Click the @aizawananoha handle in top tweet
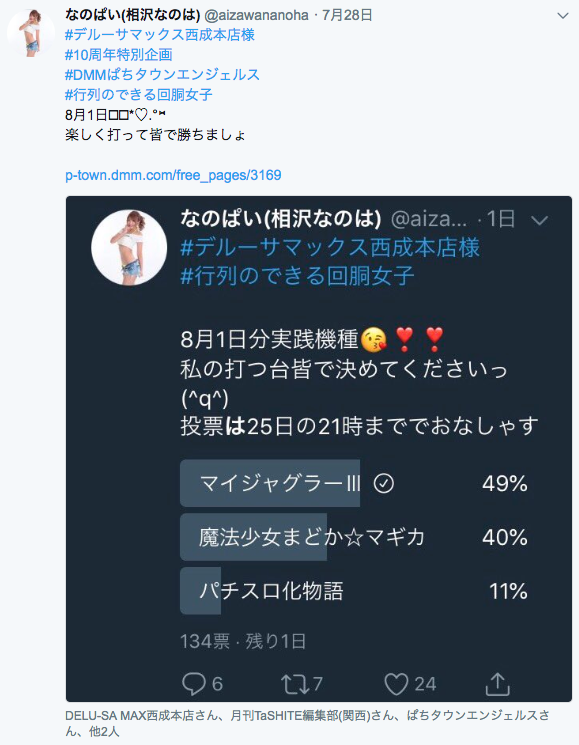Viewport: 579px width, 745px height. [x=256, y=15]
